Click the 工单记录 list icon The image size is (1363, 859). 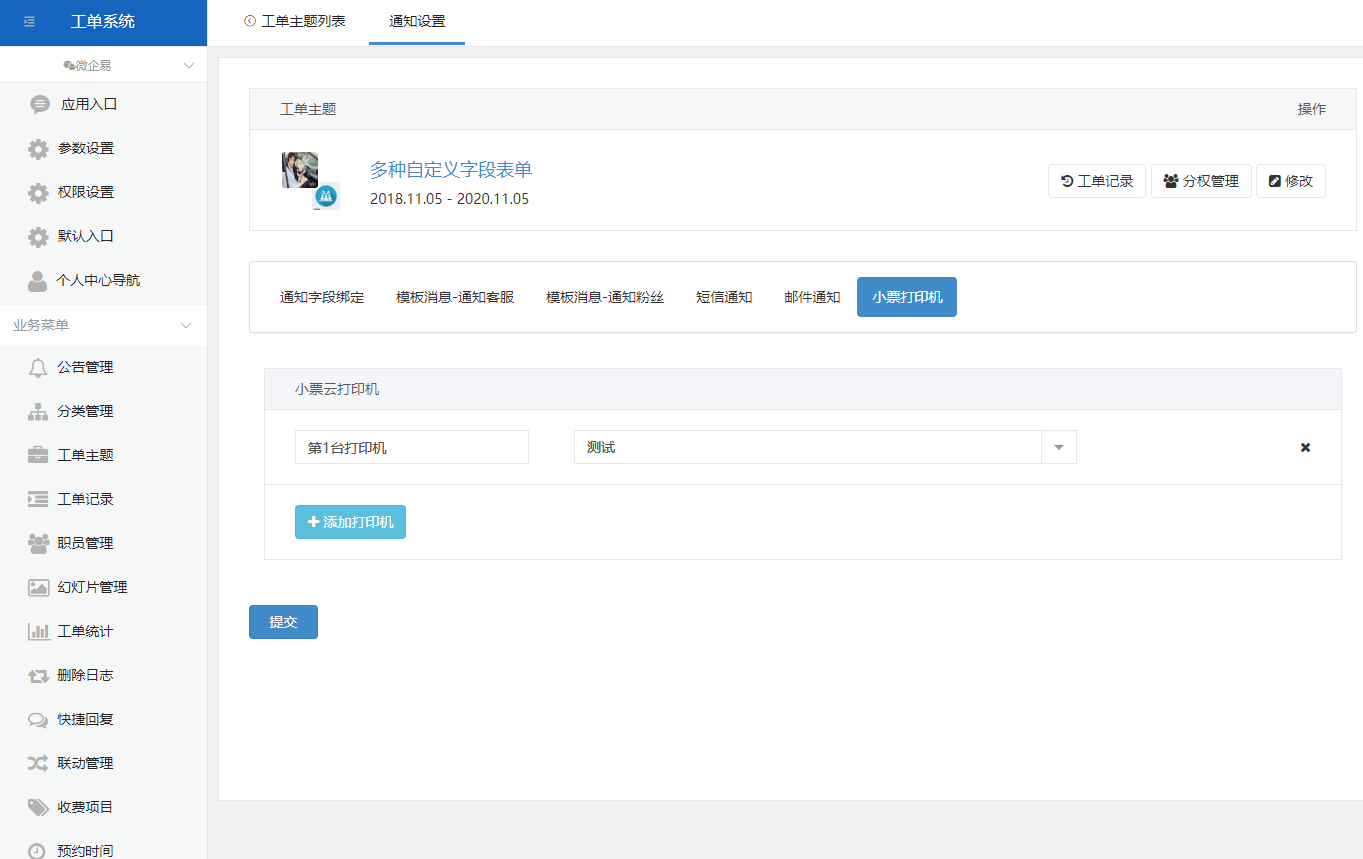tap(38, 499)
